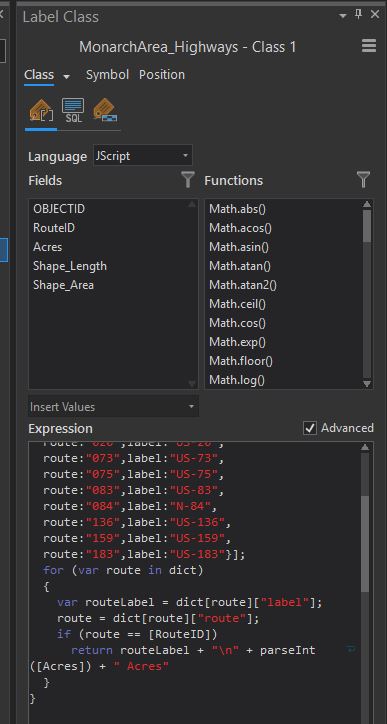Pin the Label Class pane

tap(358, 15)
